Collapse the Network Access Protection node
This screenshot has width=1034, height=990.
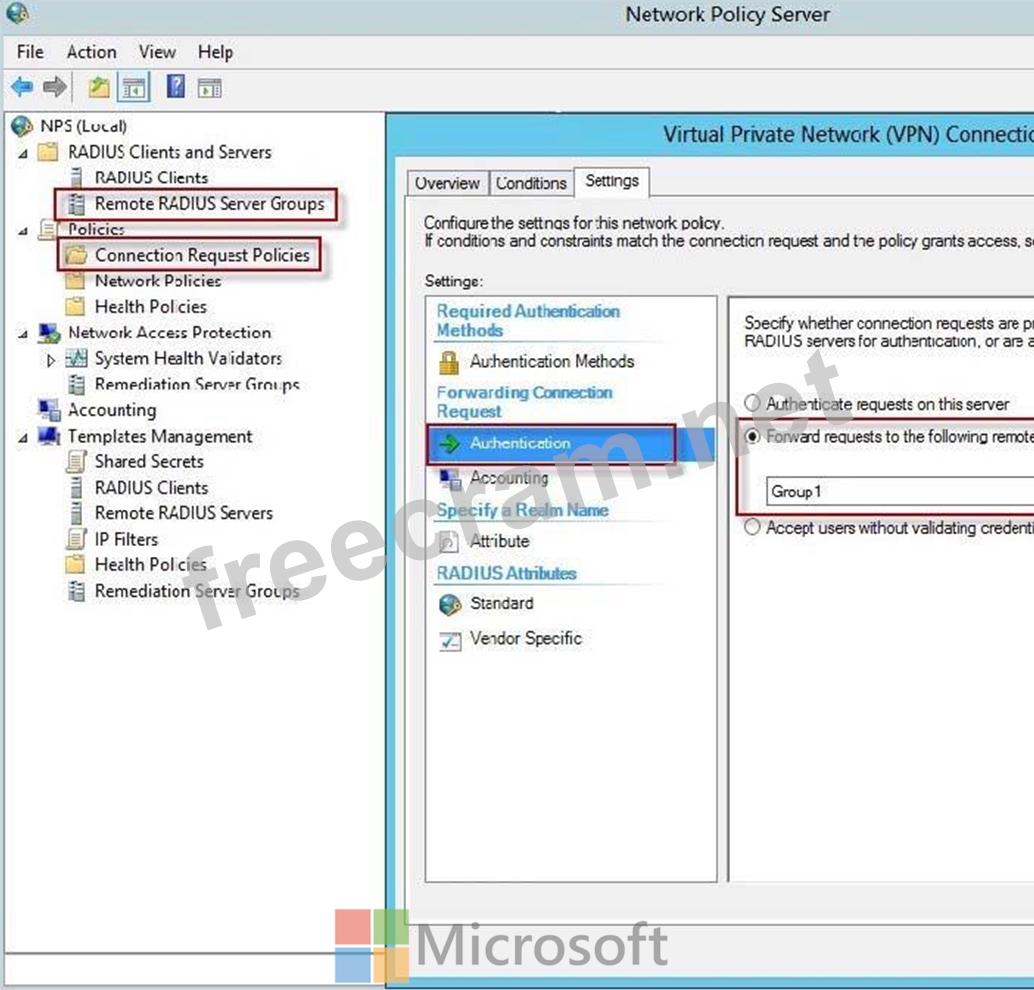pyautogui.click(x=23, y=334)
